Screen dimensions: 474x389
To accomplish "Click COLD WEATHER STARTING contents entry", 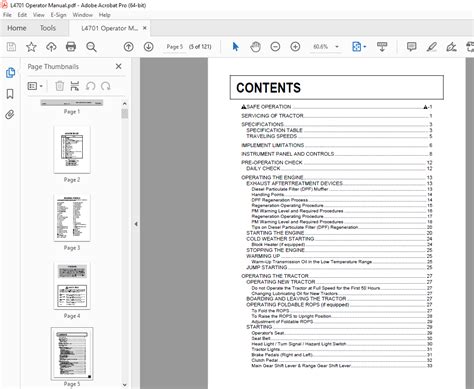I will [339, 239].
